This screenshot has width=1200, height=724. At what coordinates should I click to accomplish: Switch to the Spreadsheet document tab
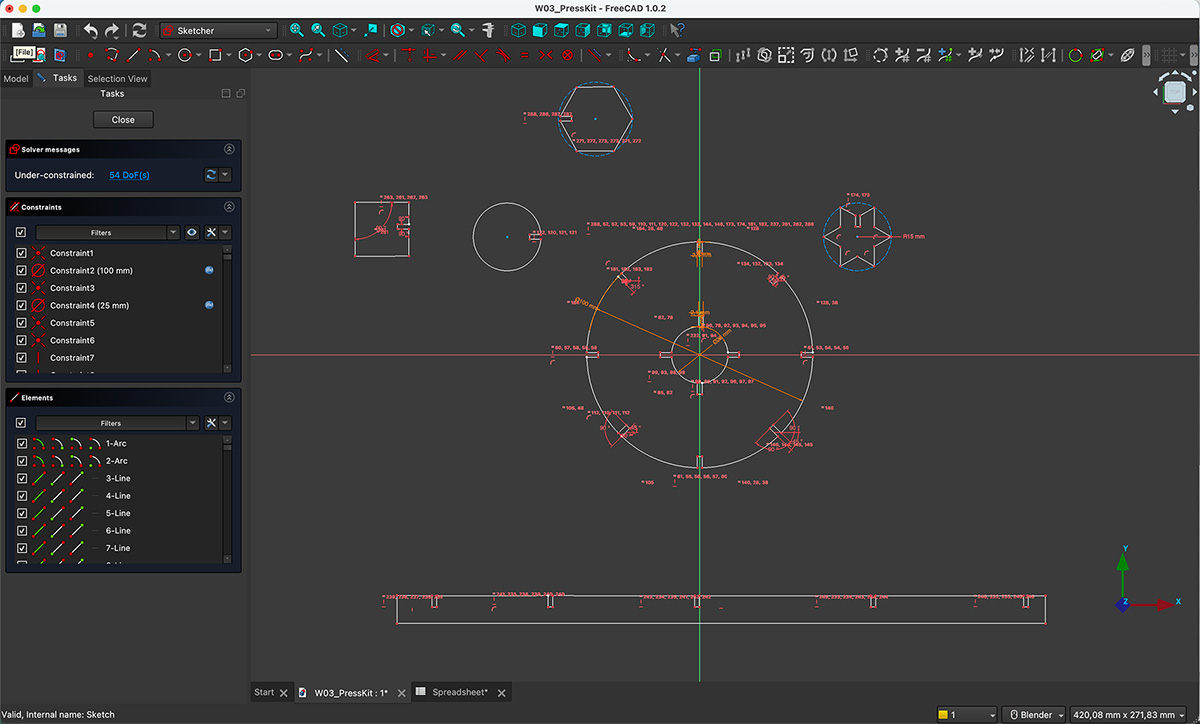click(458, 691)
